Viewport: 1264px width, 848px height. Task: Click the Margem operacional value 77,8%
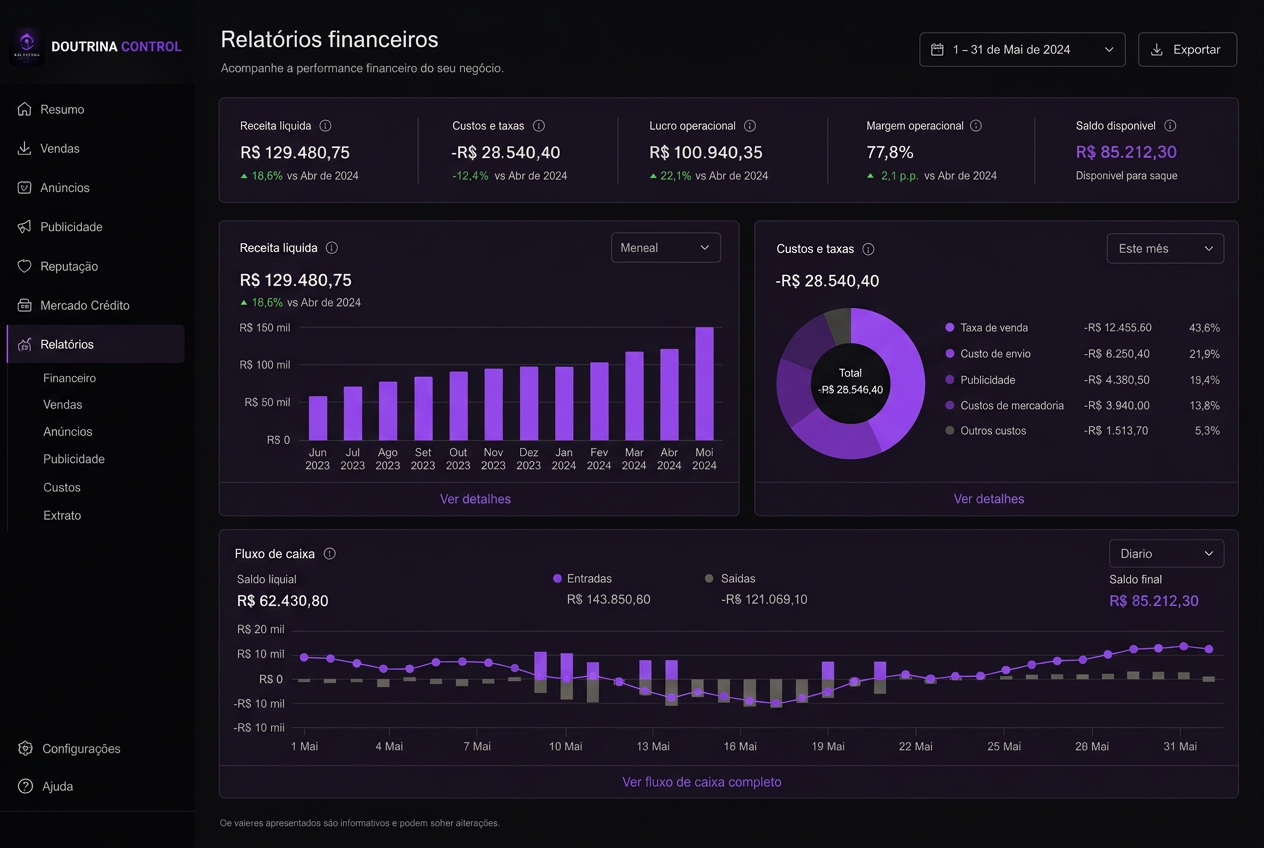pyautogui.click(x=890, y=152)
